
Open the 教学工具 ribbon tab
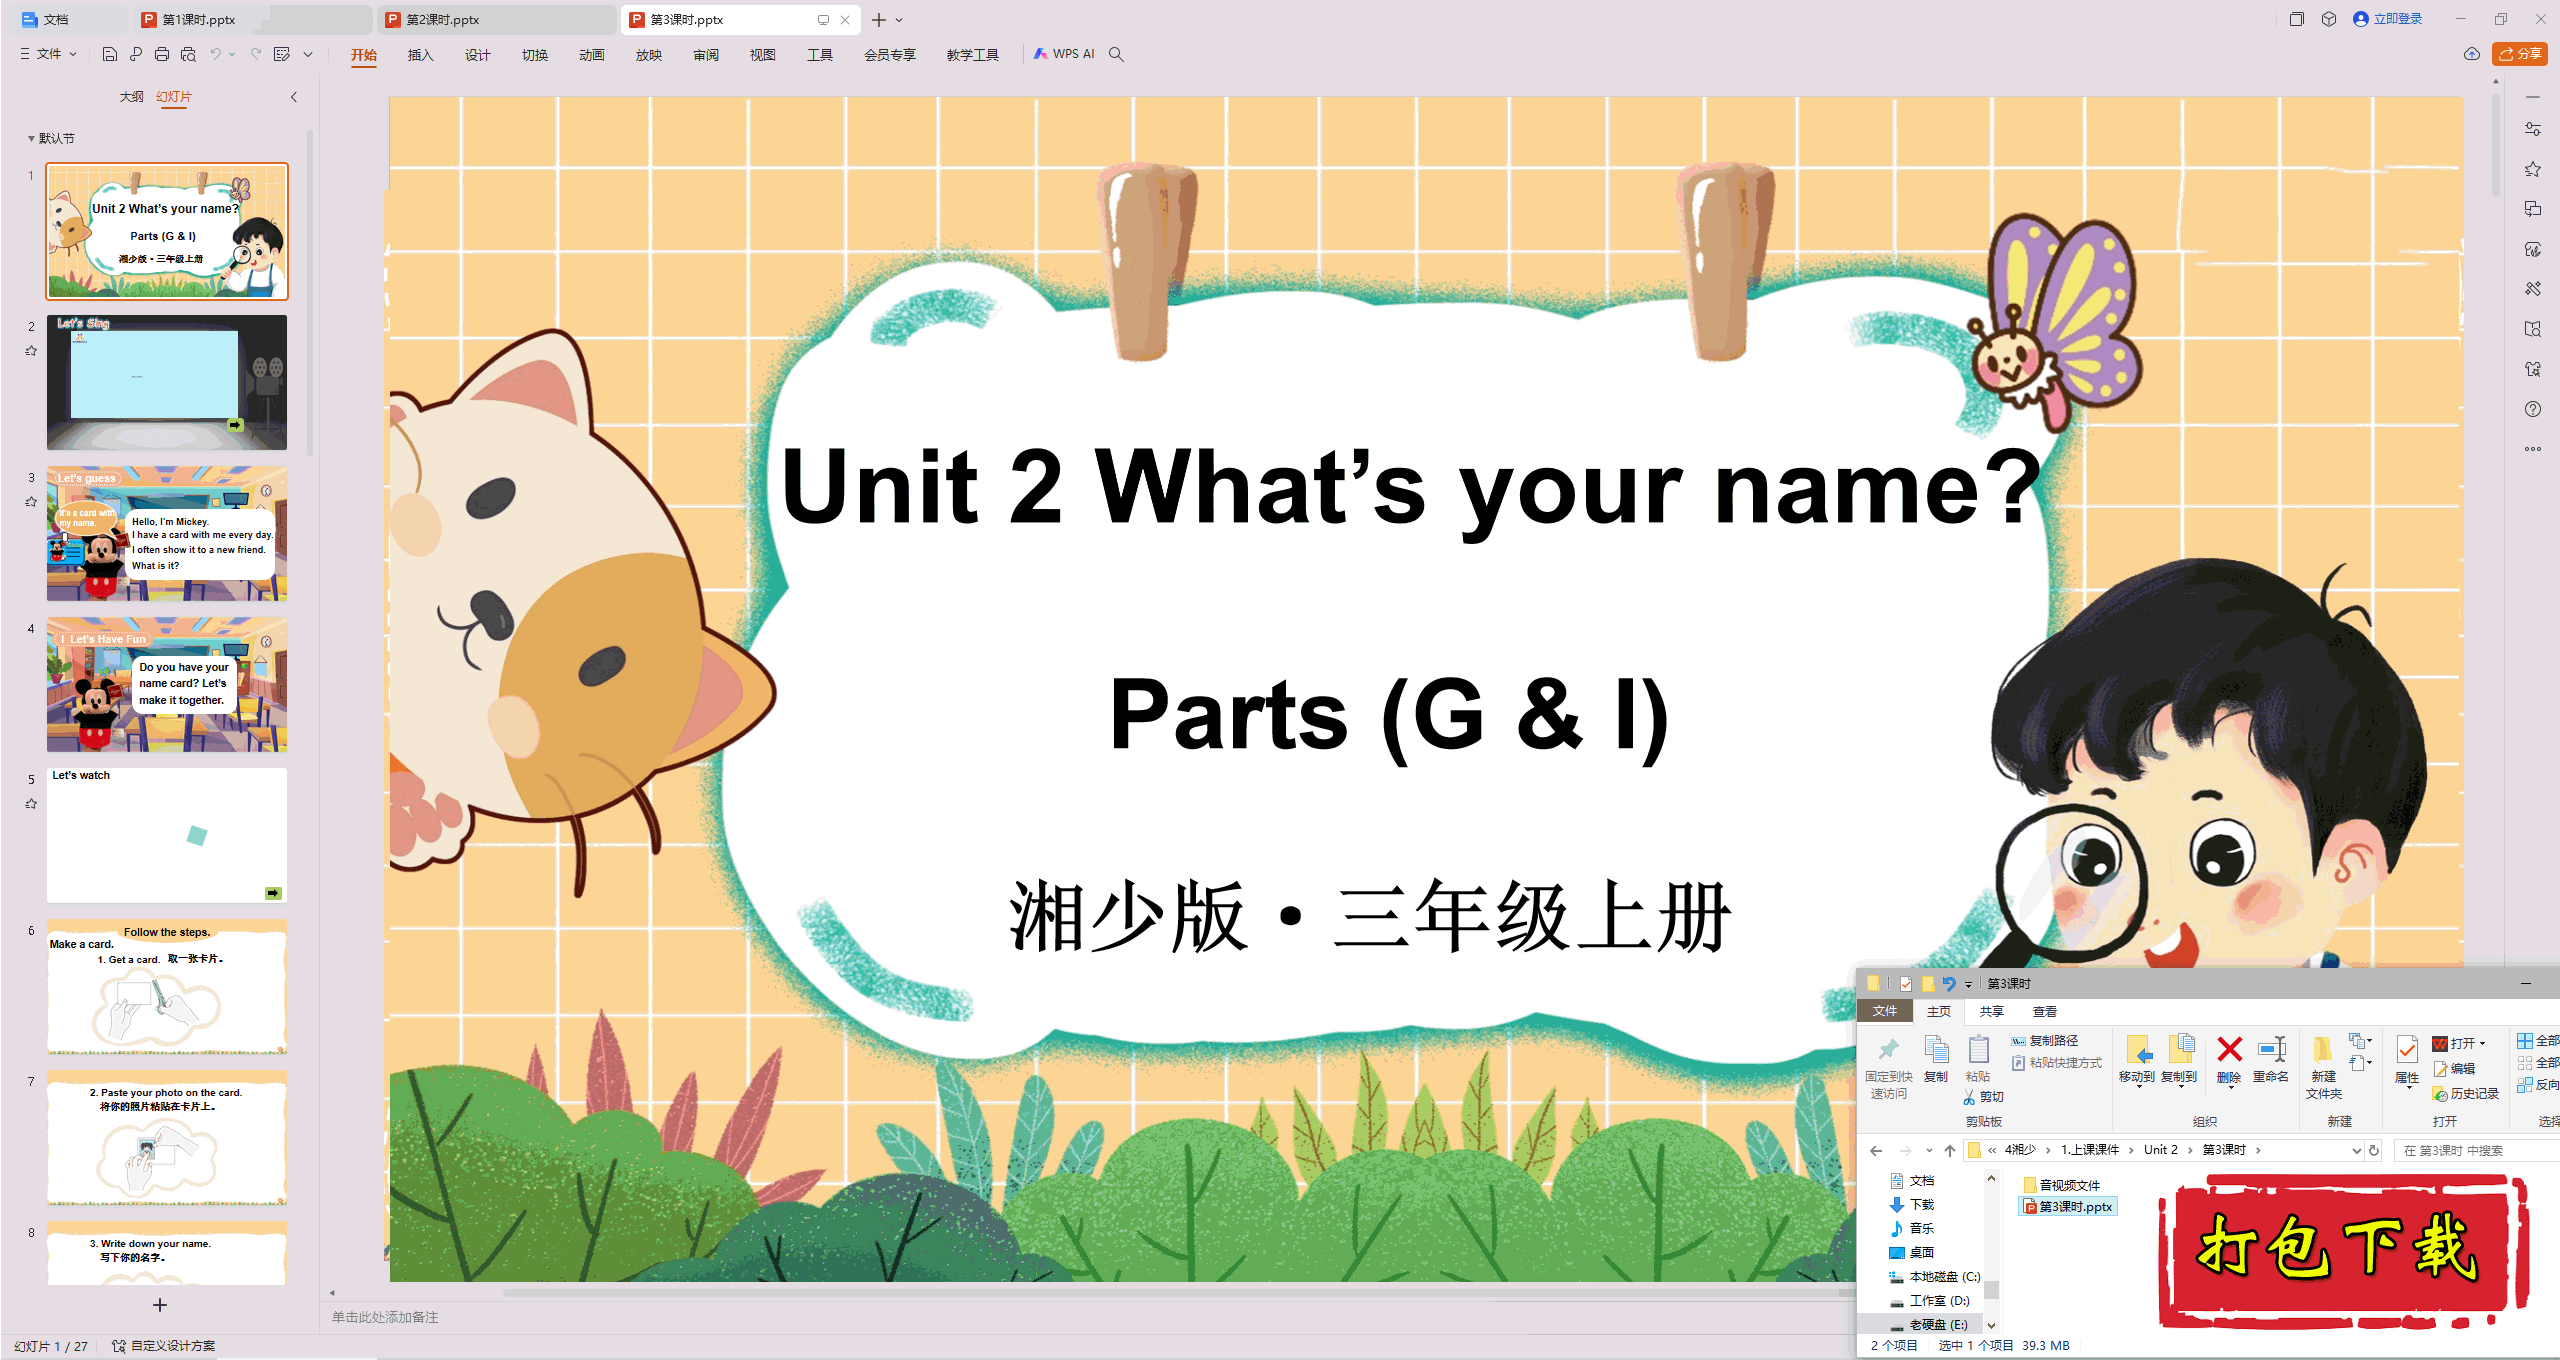click(x=972, y=55)
